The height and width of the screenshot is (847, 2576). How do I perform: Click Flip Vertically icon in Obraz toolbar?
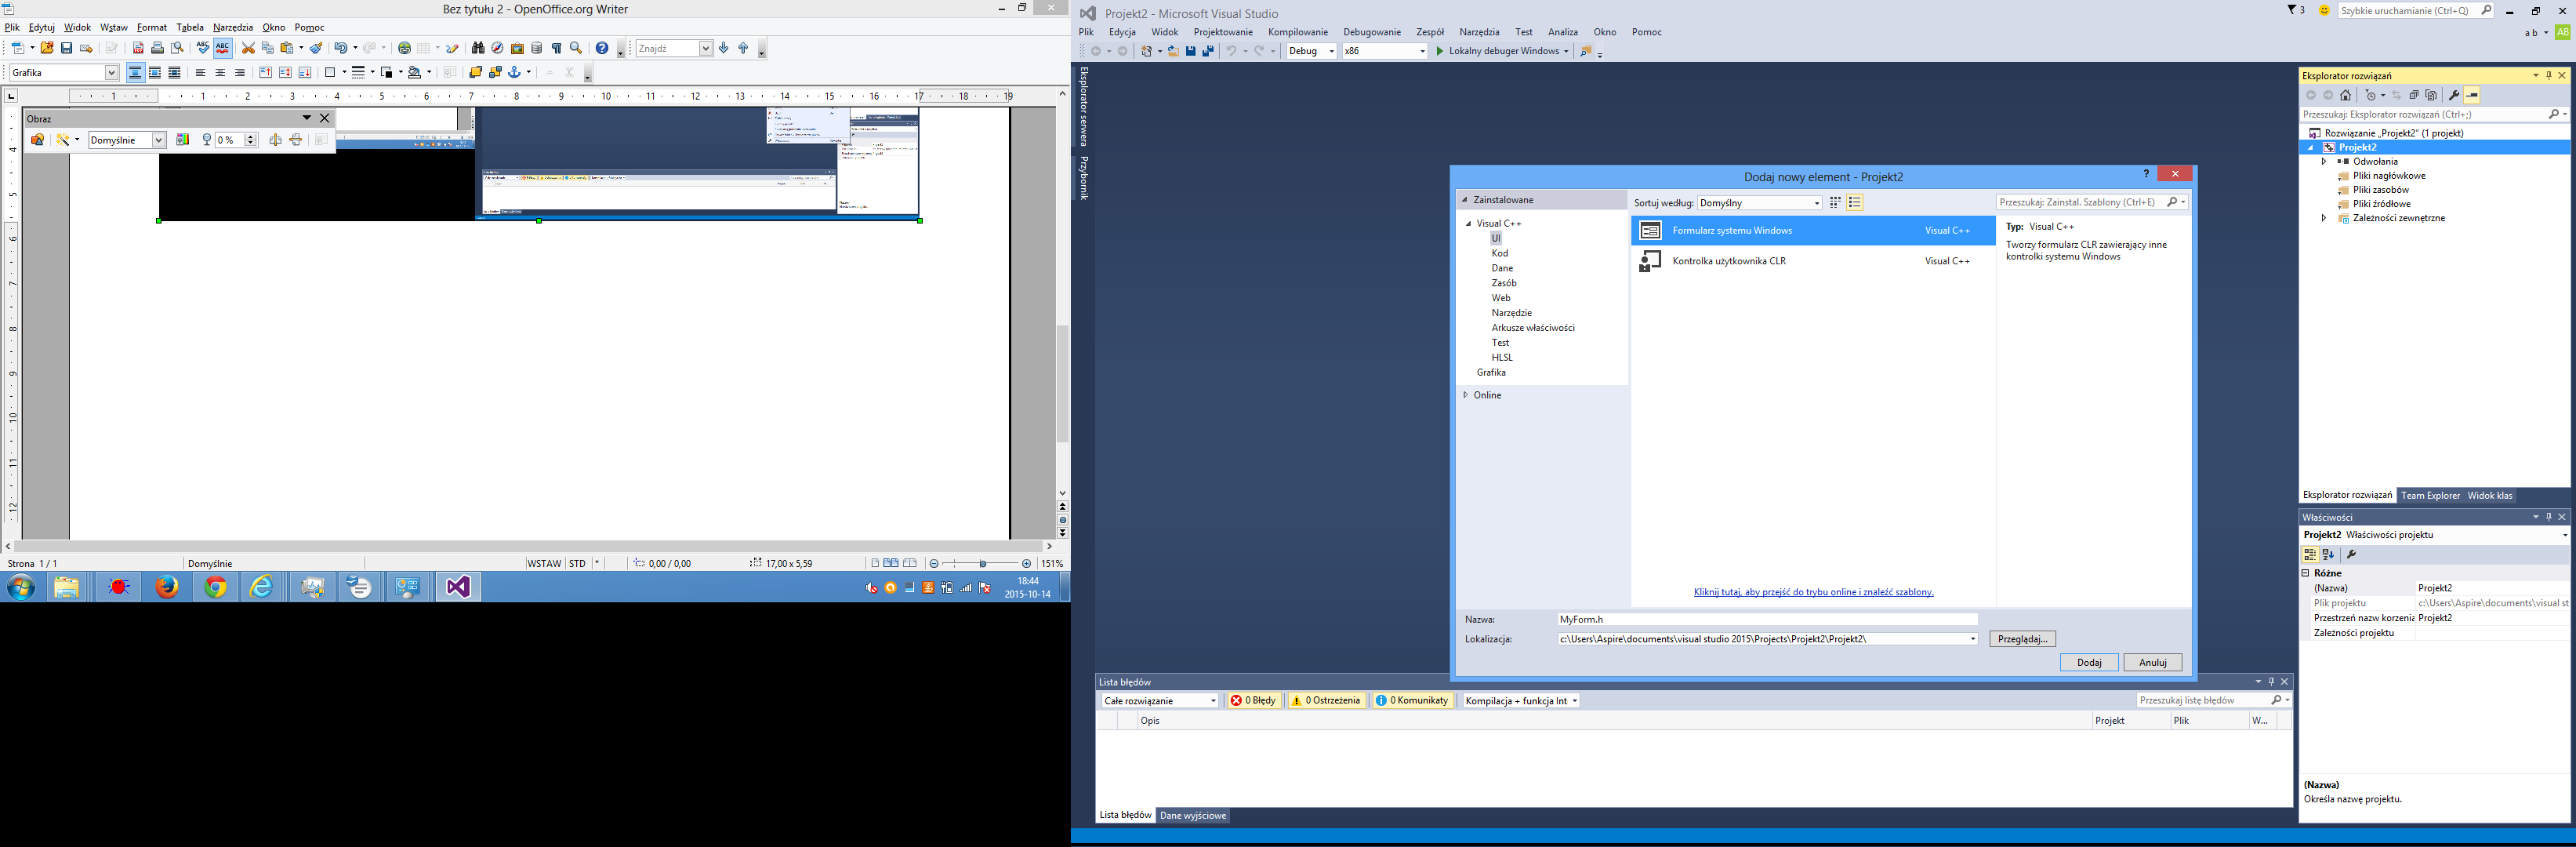(296, 140)
